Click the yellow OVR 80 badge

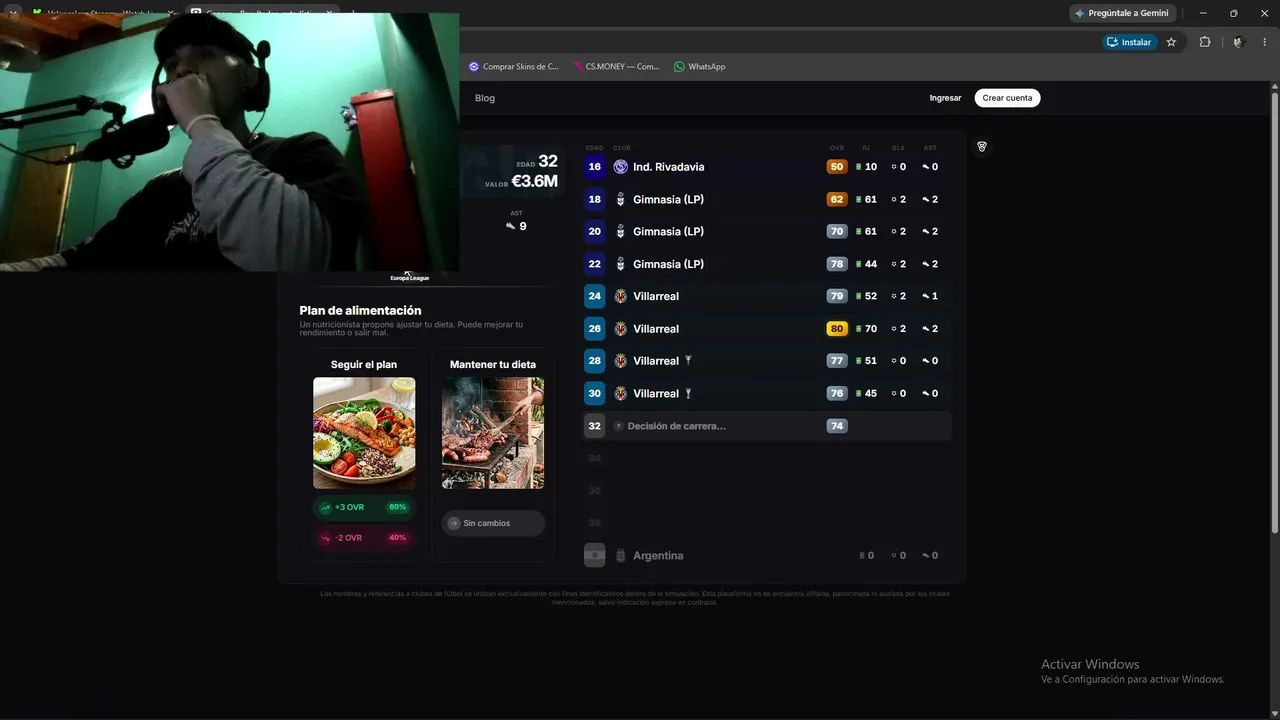click(x=837, y=329)
